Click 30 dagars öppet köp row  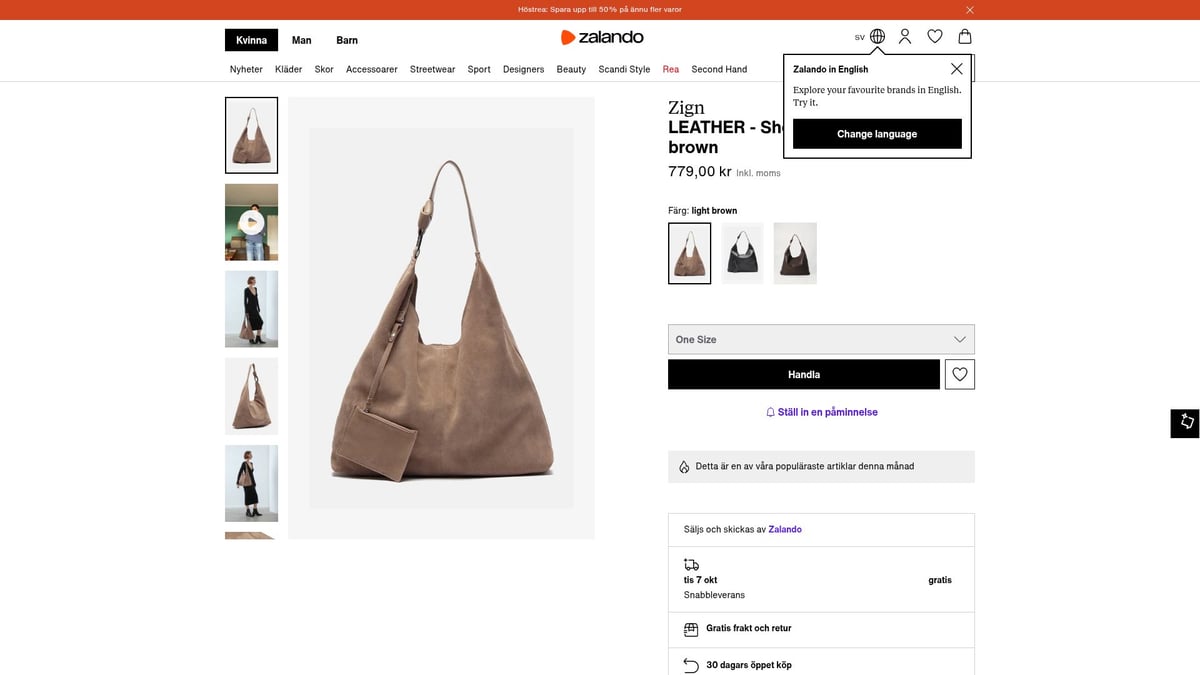[x=821, y=663]
